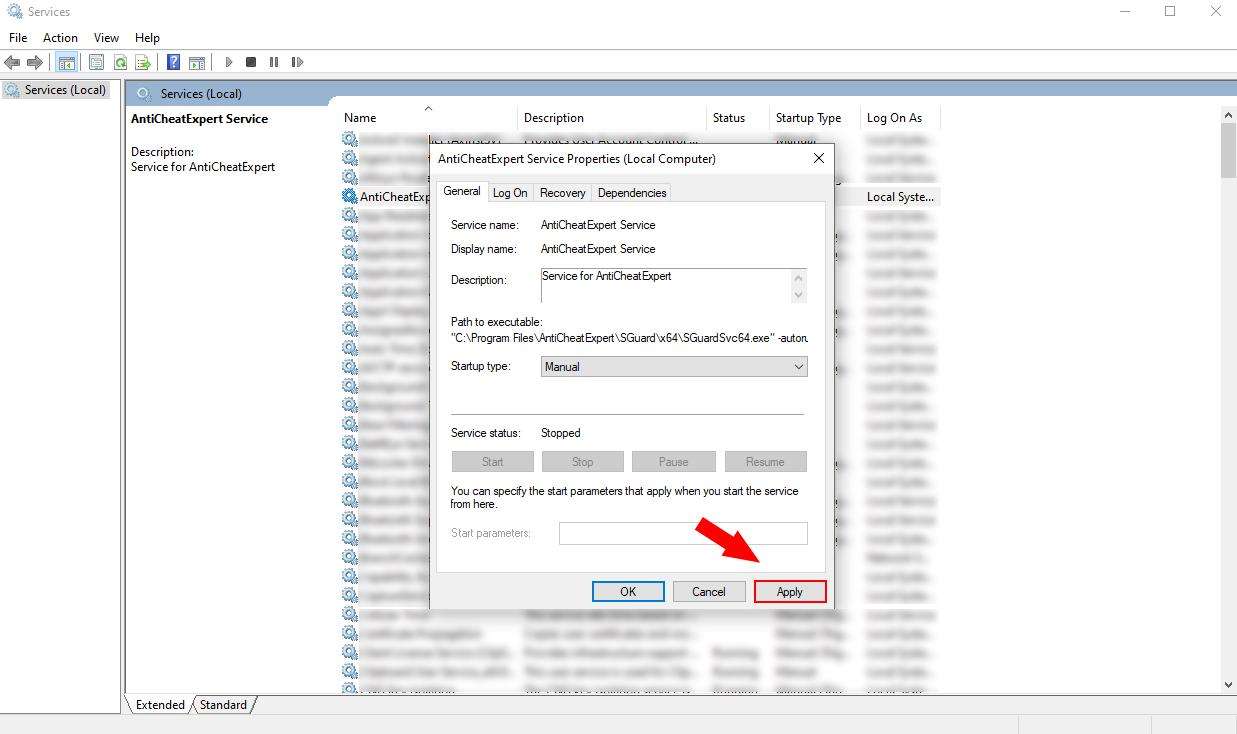
Task: Close the properties dialog with X
Action: 819,158
